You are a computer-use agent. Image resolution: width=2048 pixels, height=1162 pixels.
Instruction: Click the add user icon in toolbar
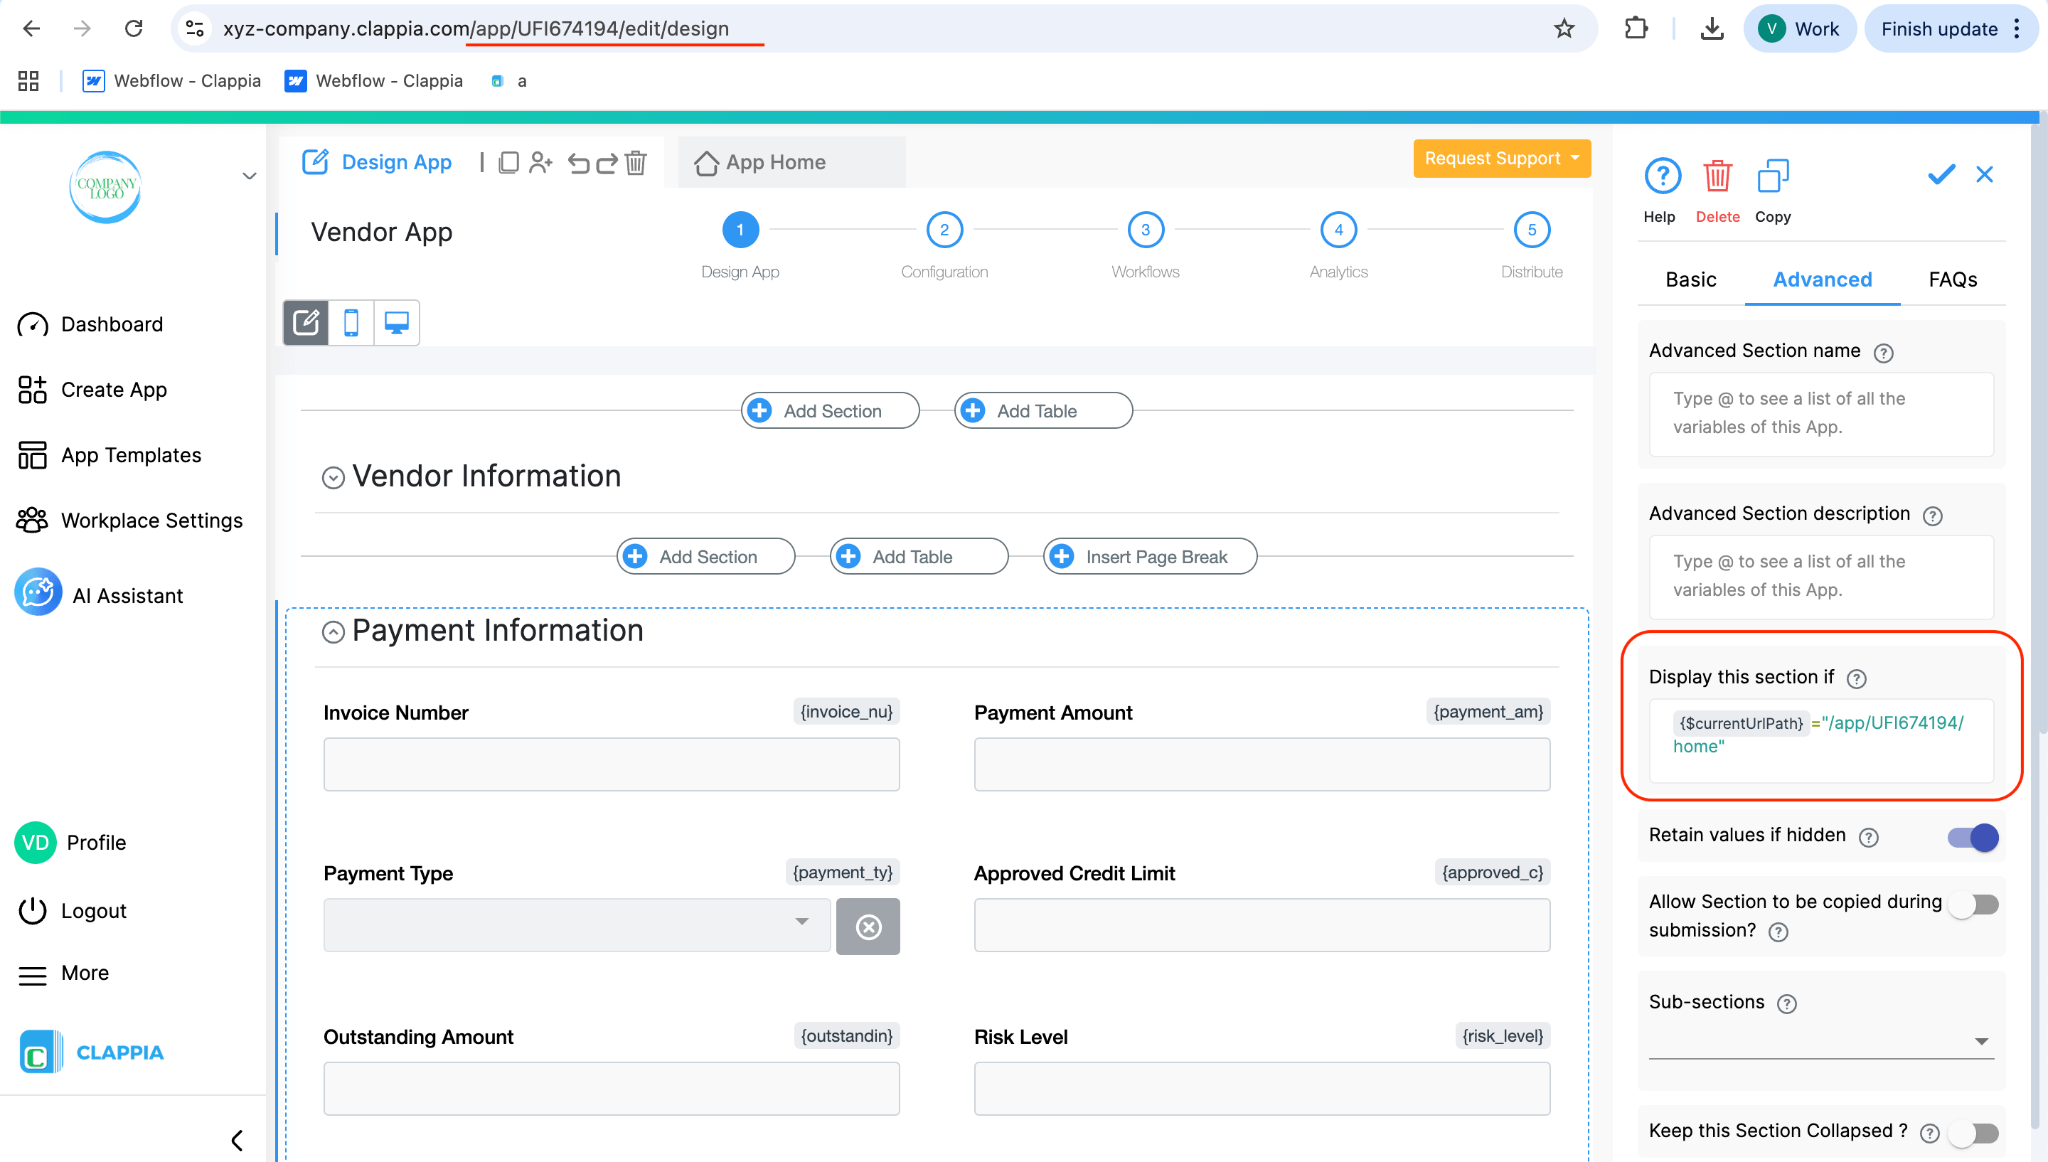(x=541, y=163)
